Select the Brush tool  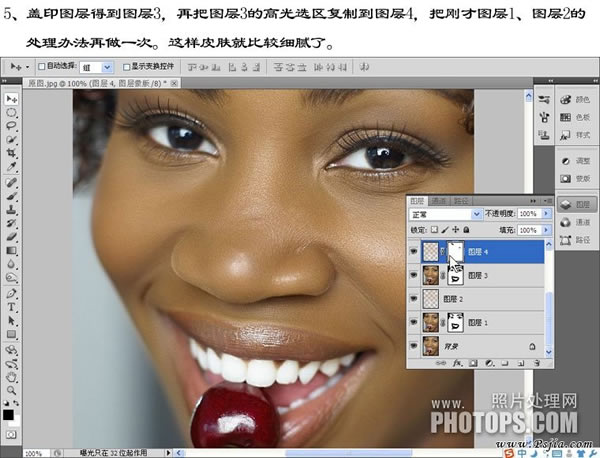click(11, 196)
